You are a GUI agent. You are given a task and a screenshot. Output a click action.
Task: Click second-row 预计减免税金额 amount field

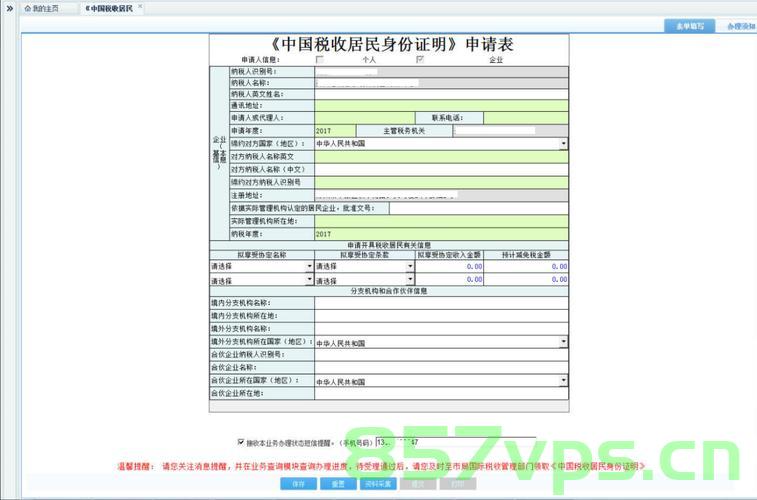(x=526, y=279)
